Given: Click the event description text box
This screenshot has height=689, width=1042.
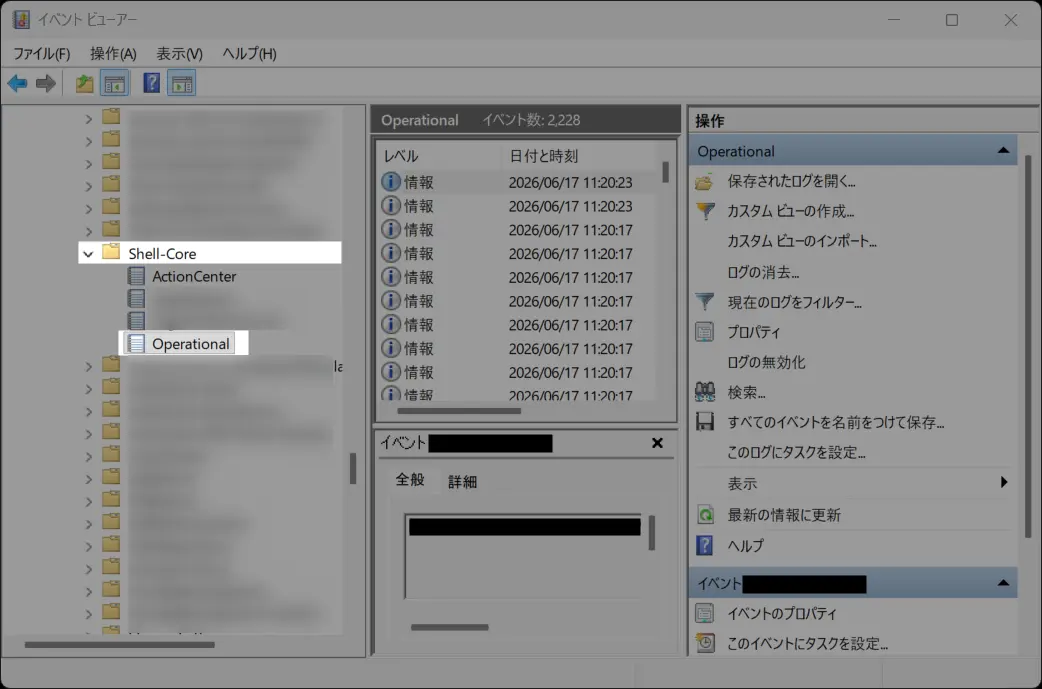Looking at the screenshot, I should [524, 557].
